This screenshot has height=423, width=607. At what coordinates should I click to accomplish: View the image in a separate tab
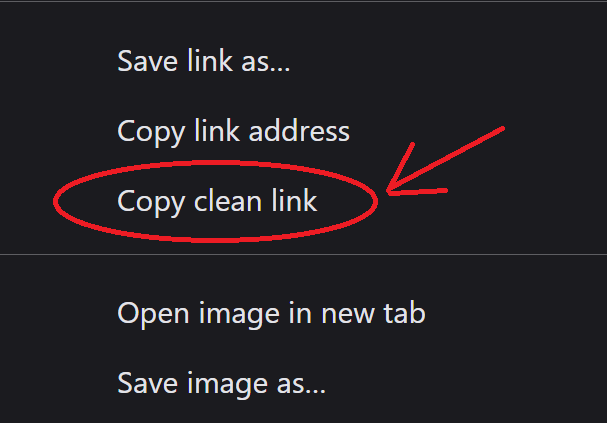tap(304, 313)
